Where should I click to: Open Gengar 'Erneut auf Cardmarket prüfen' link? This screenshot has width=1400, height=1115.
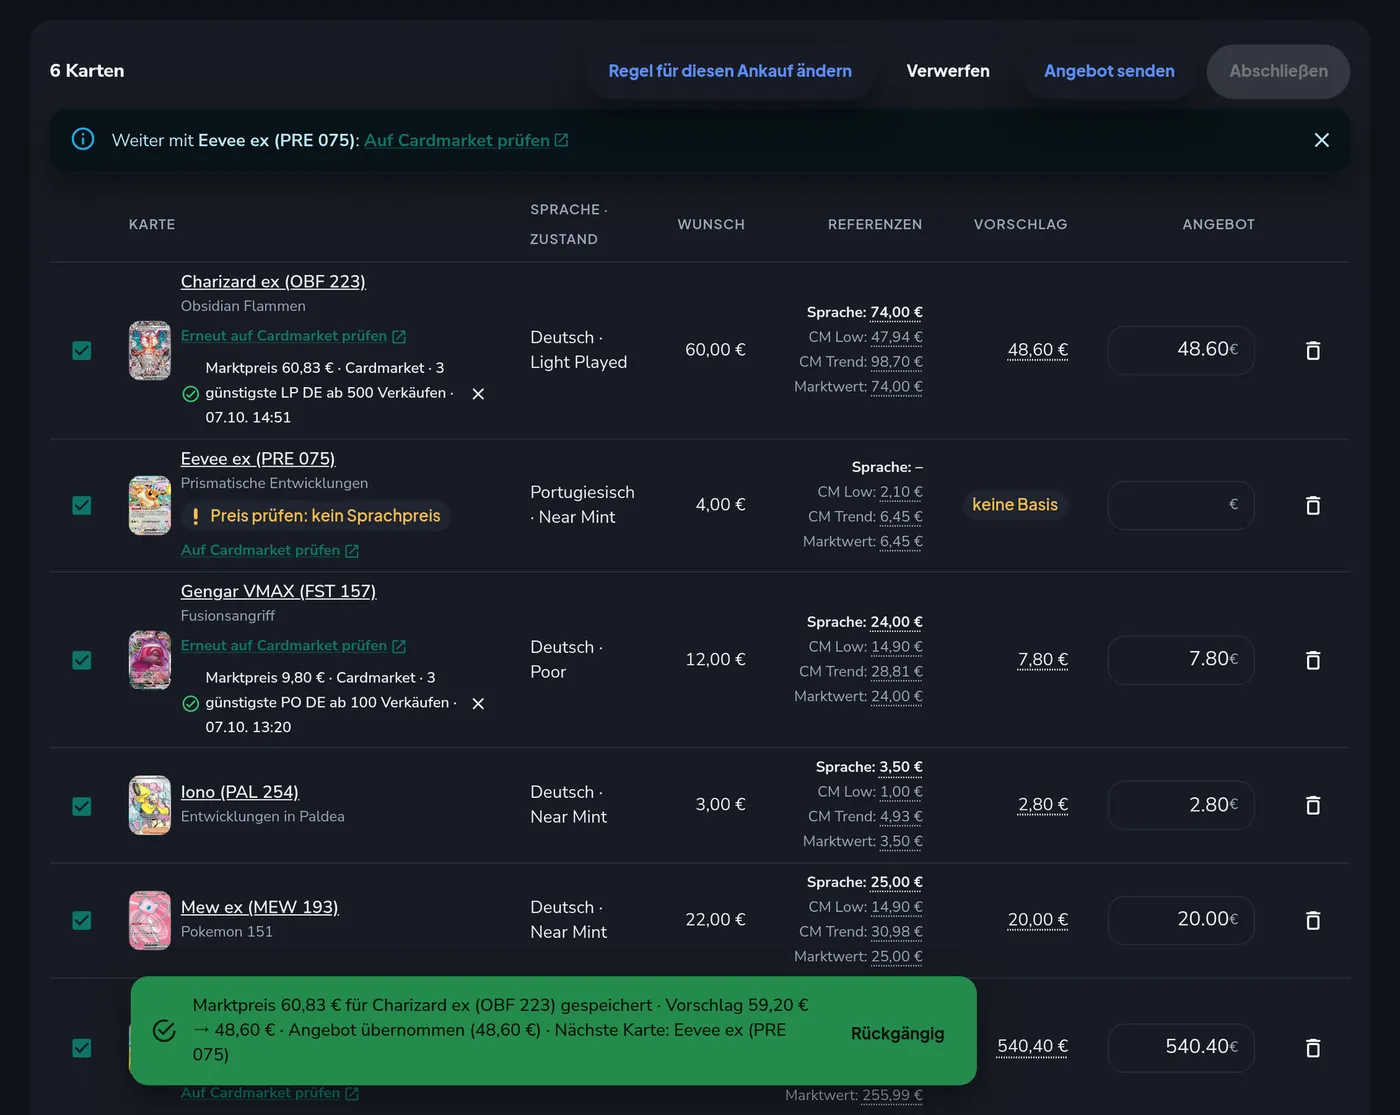coord(293,646)
